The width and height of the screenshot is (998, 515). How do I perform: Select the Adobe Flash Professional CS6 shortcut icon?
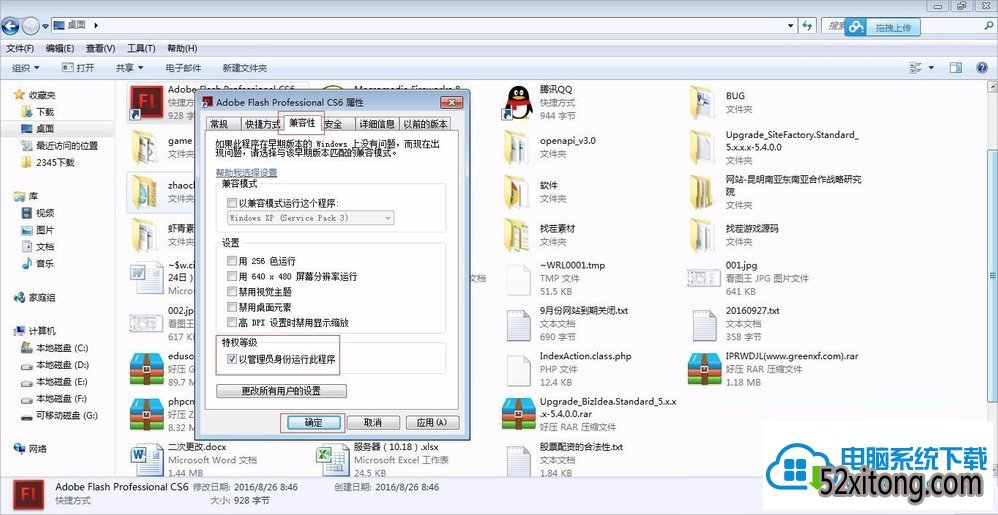146,102
